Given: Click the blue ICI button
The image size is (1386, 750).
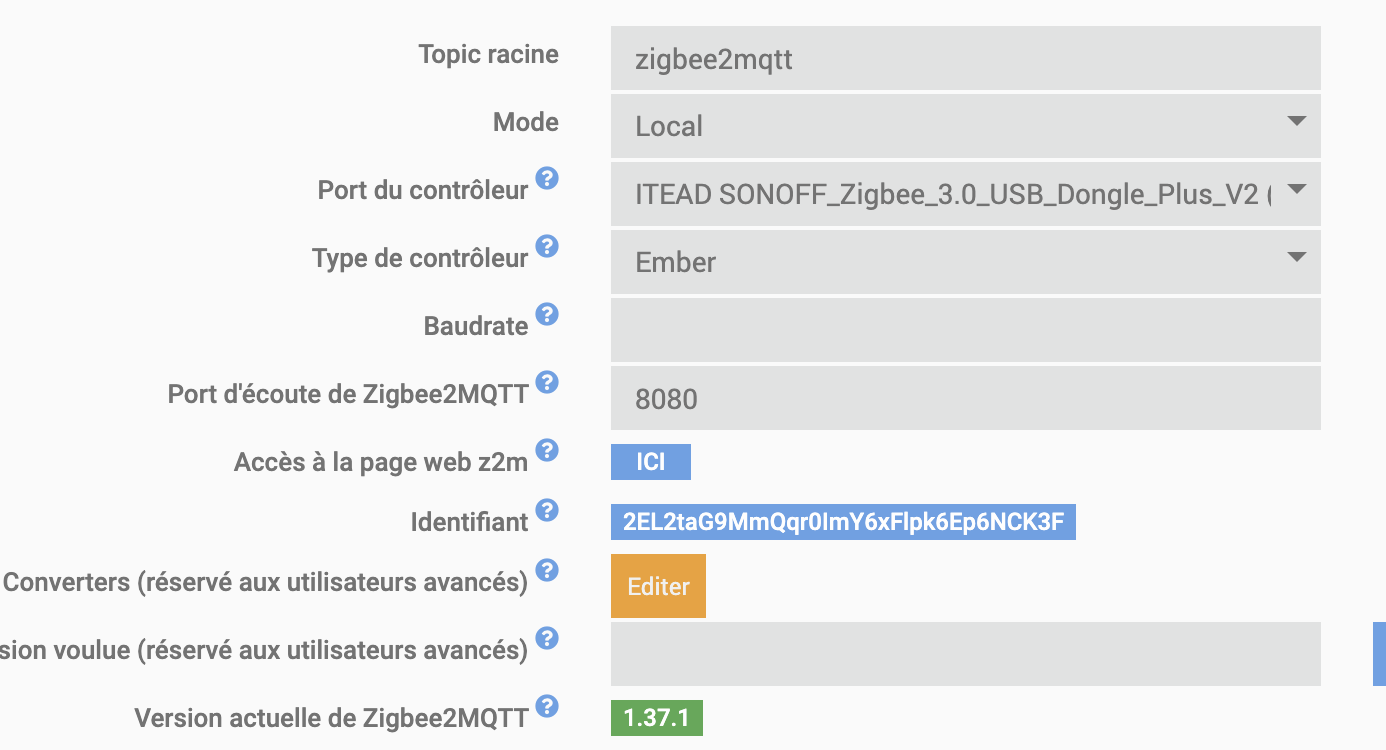Looking at the screenshot, I should click(651, 462).
